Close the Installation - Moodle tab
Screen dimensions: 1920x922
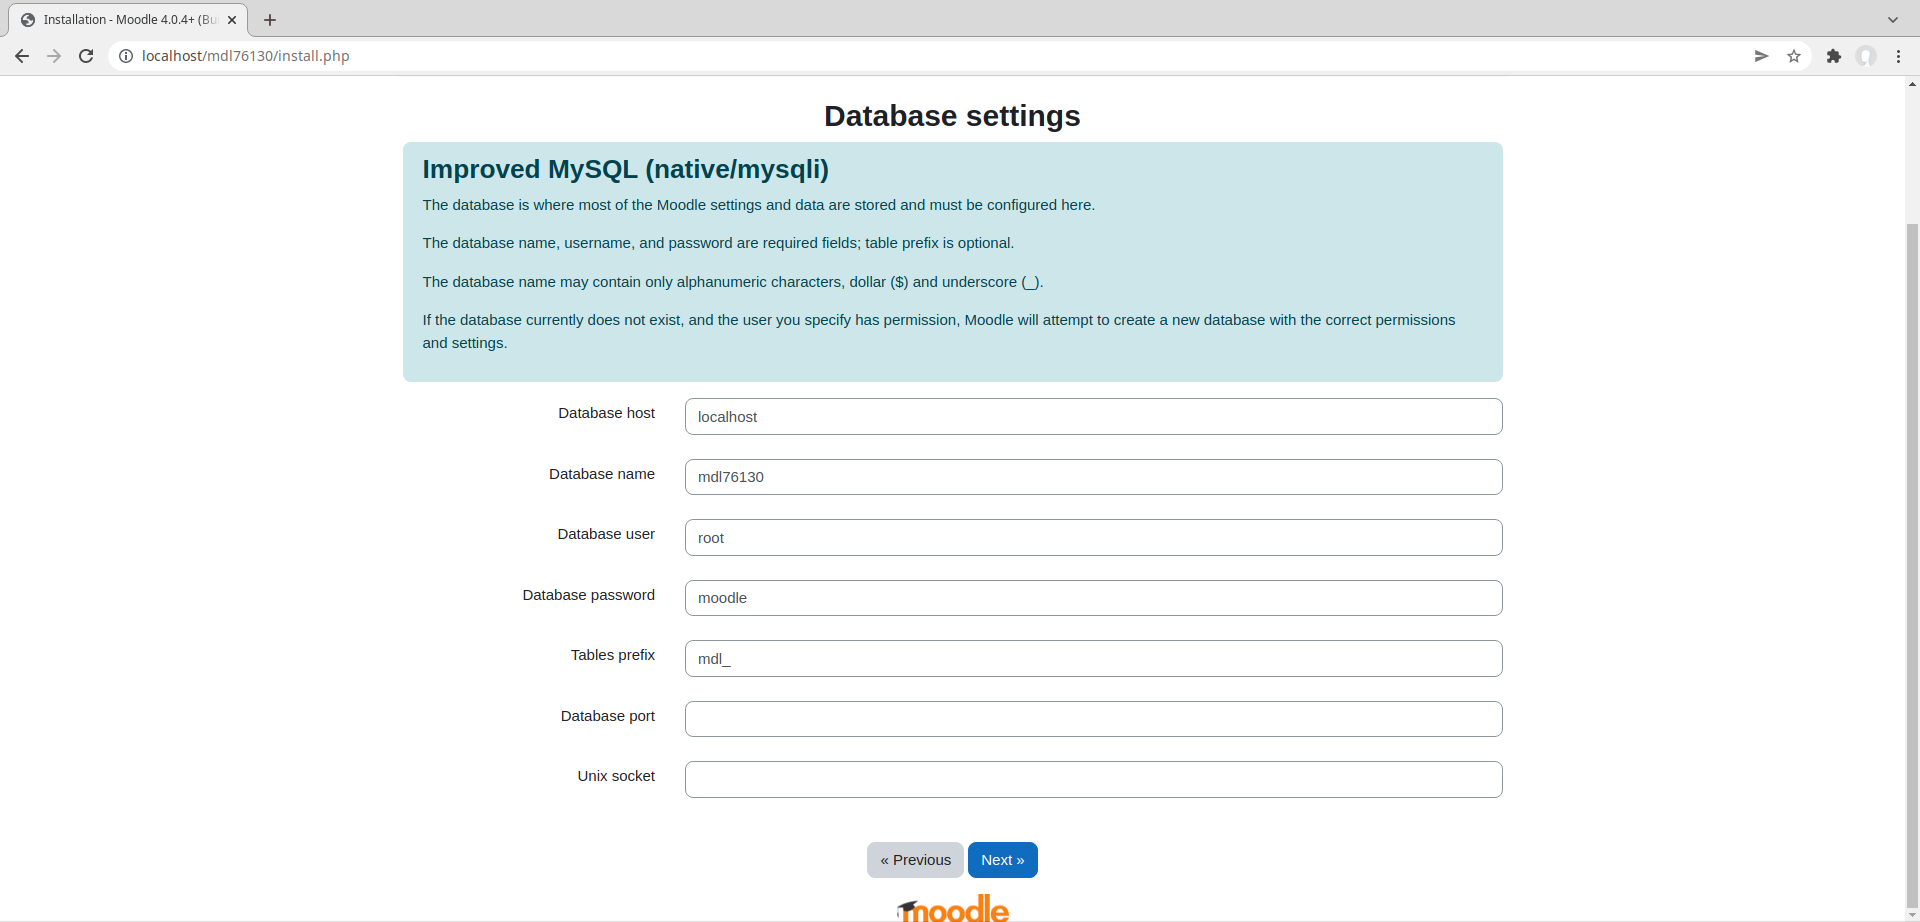point(232,20)
